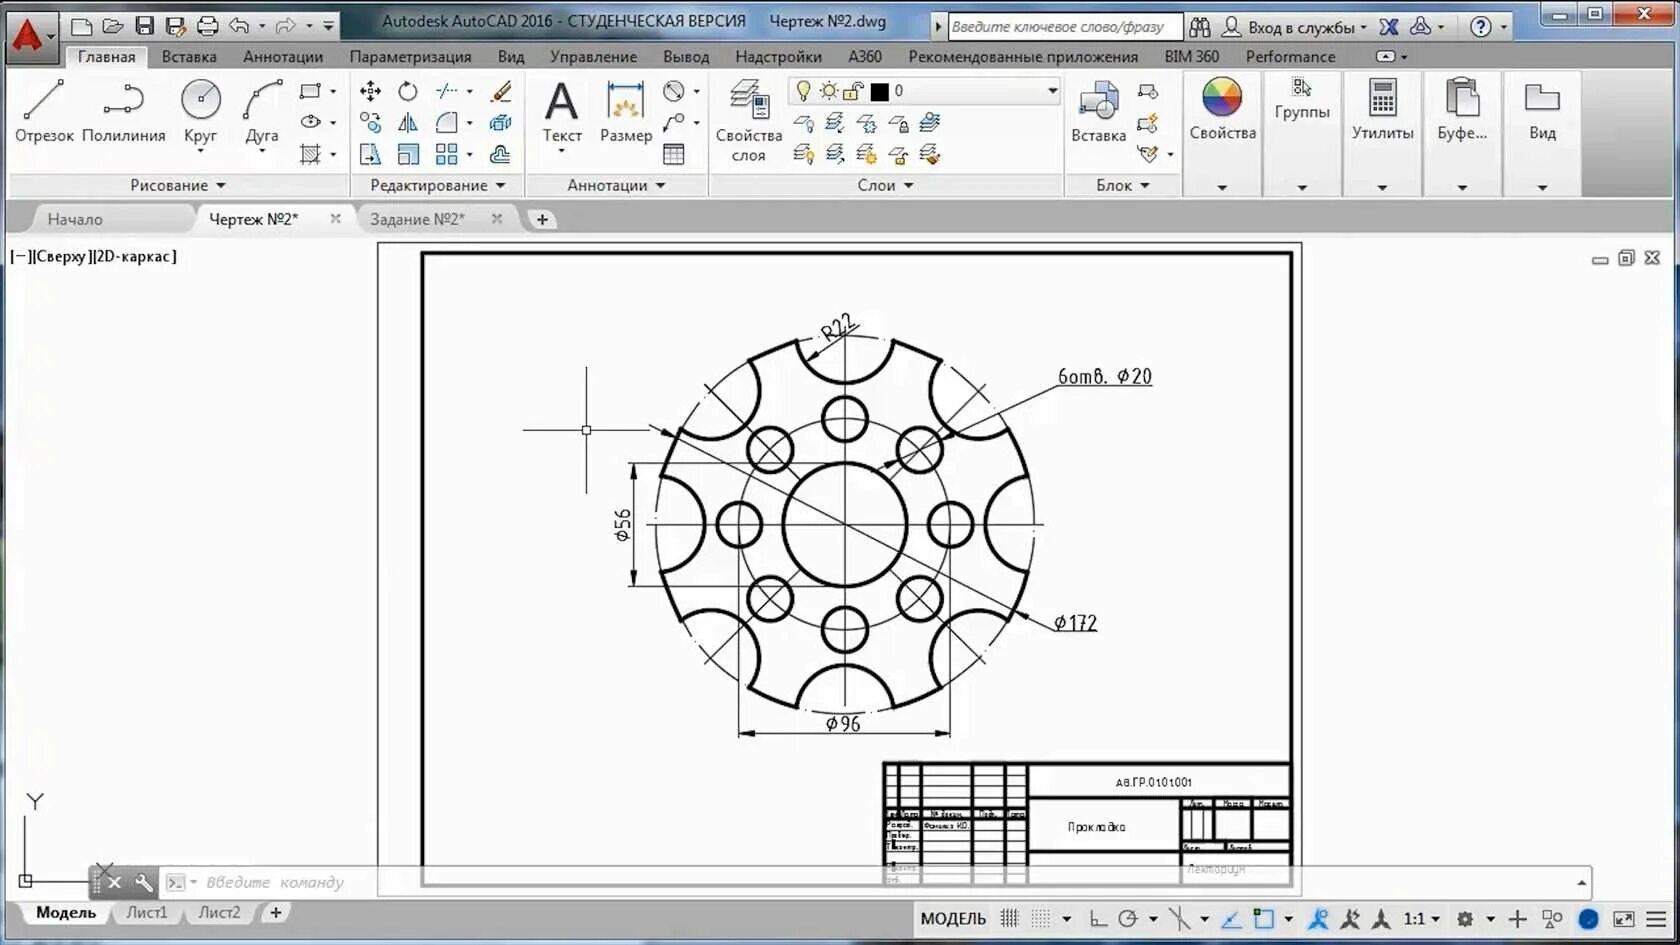Open the command line customize wrench

(x=143, y=882)
